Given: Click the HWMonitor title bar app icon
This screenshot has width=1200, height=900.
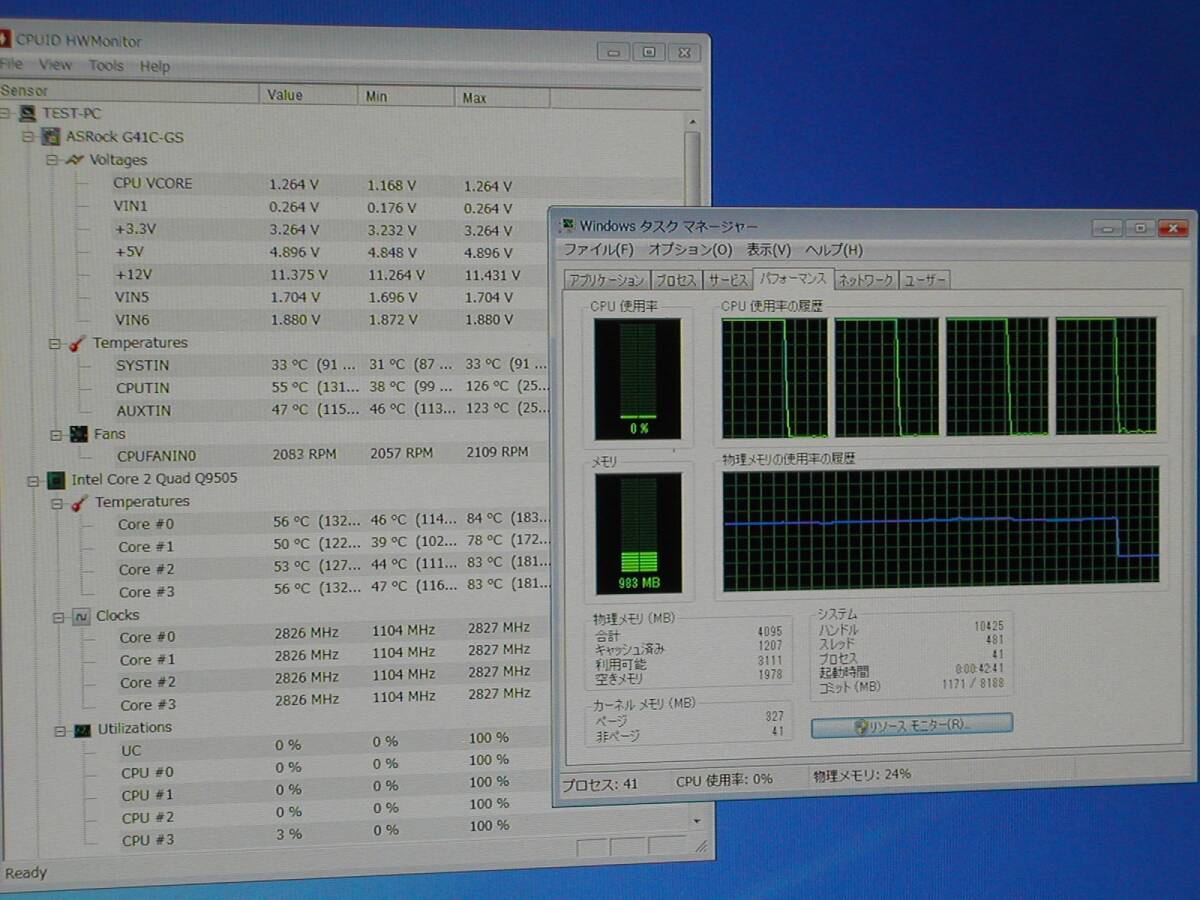Looking at the screenshot, I should [x=4, y=41].
